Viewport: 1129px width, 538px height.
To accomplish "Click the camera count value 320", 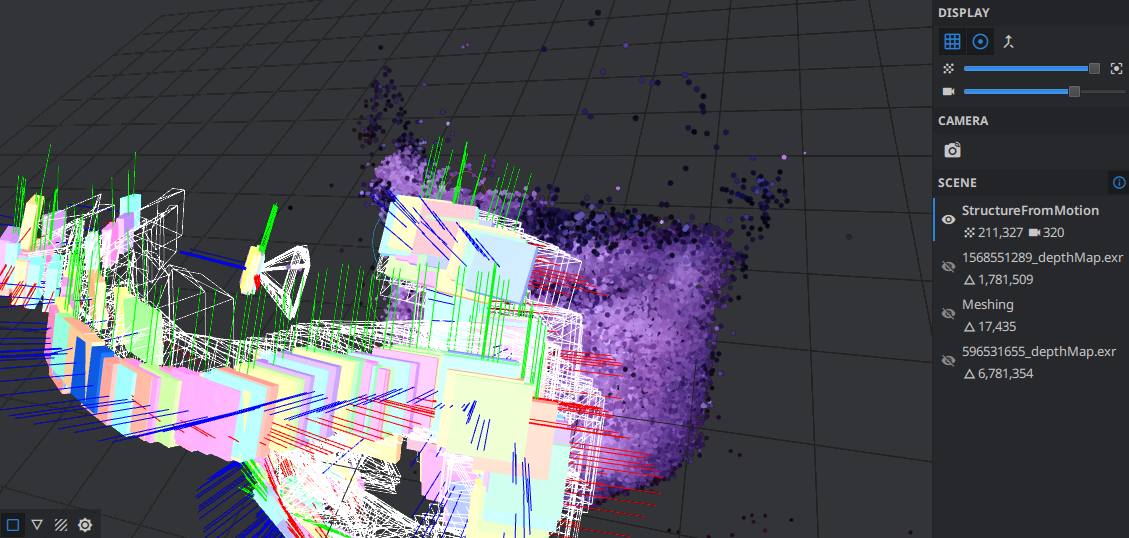I will click(1055, 233).
